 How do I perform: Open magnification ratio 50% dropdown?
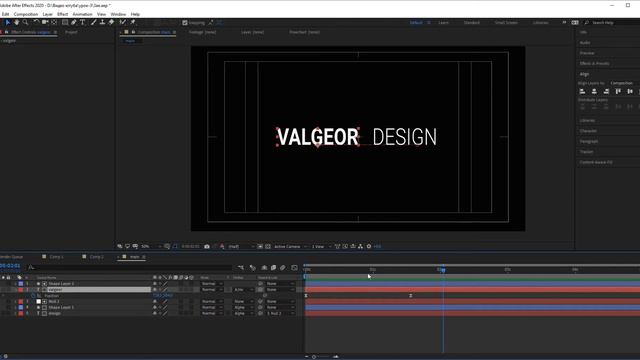coord(150,247)
